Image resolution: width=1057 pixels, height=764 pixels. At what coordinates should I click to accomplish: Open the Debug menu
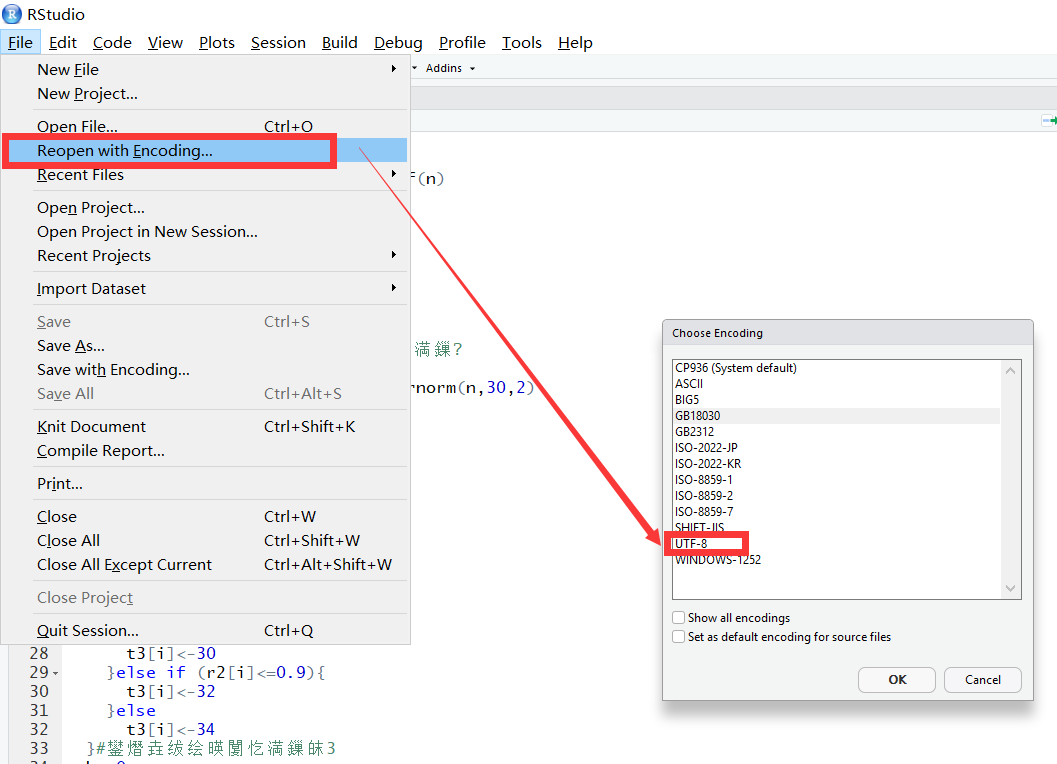(398, 42)
